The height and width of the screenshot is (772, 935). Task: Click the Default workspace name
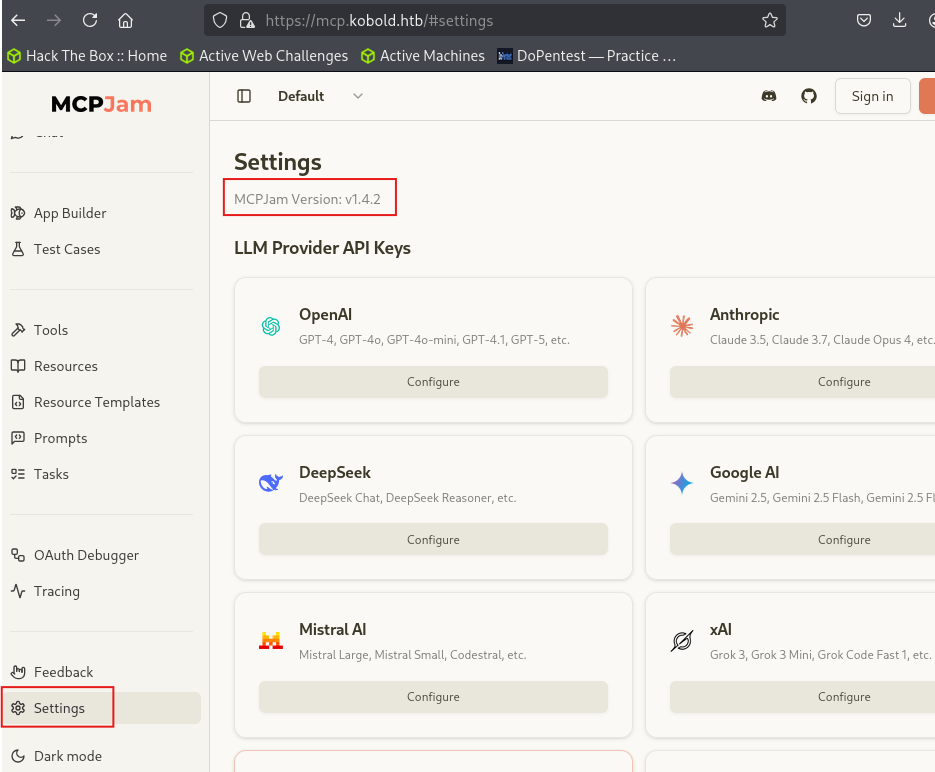(301, 96)
